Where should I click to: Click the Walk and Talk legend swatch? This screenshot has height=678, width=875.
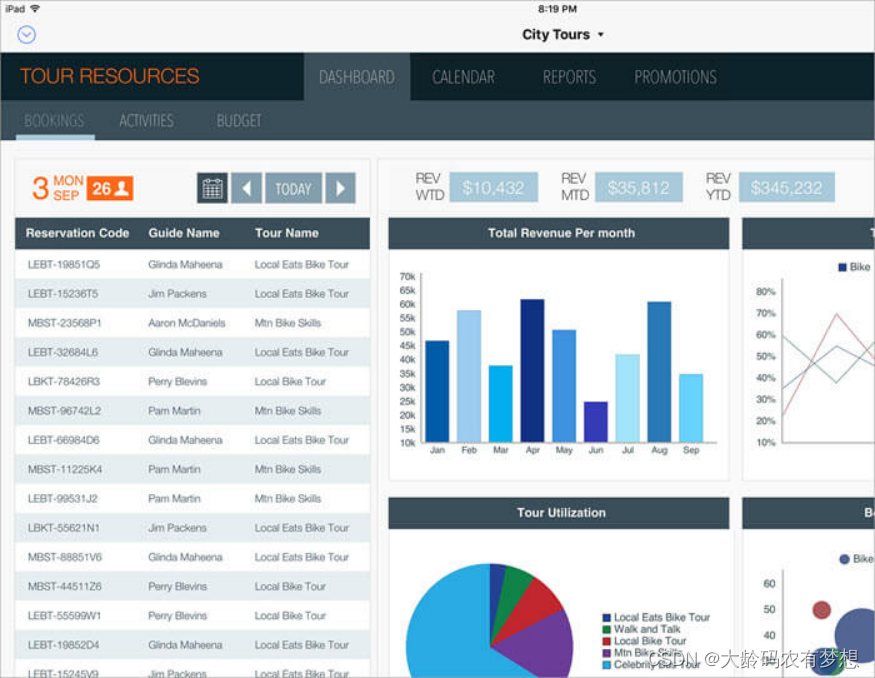coord(607,629)
